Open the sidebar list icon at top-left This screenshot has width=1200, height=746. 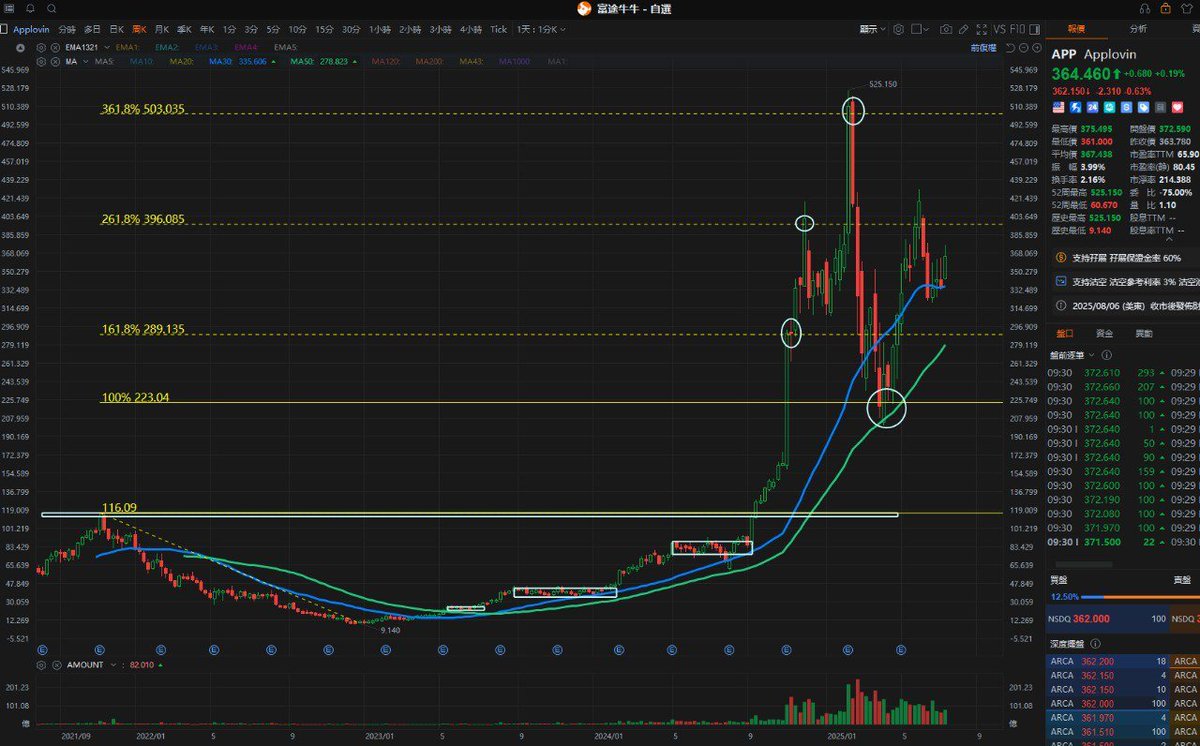[8, 8]
